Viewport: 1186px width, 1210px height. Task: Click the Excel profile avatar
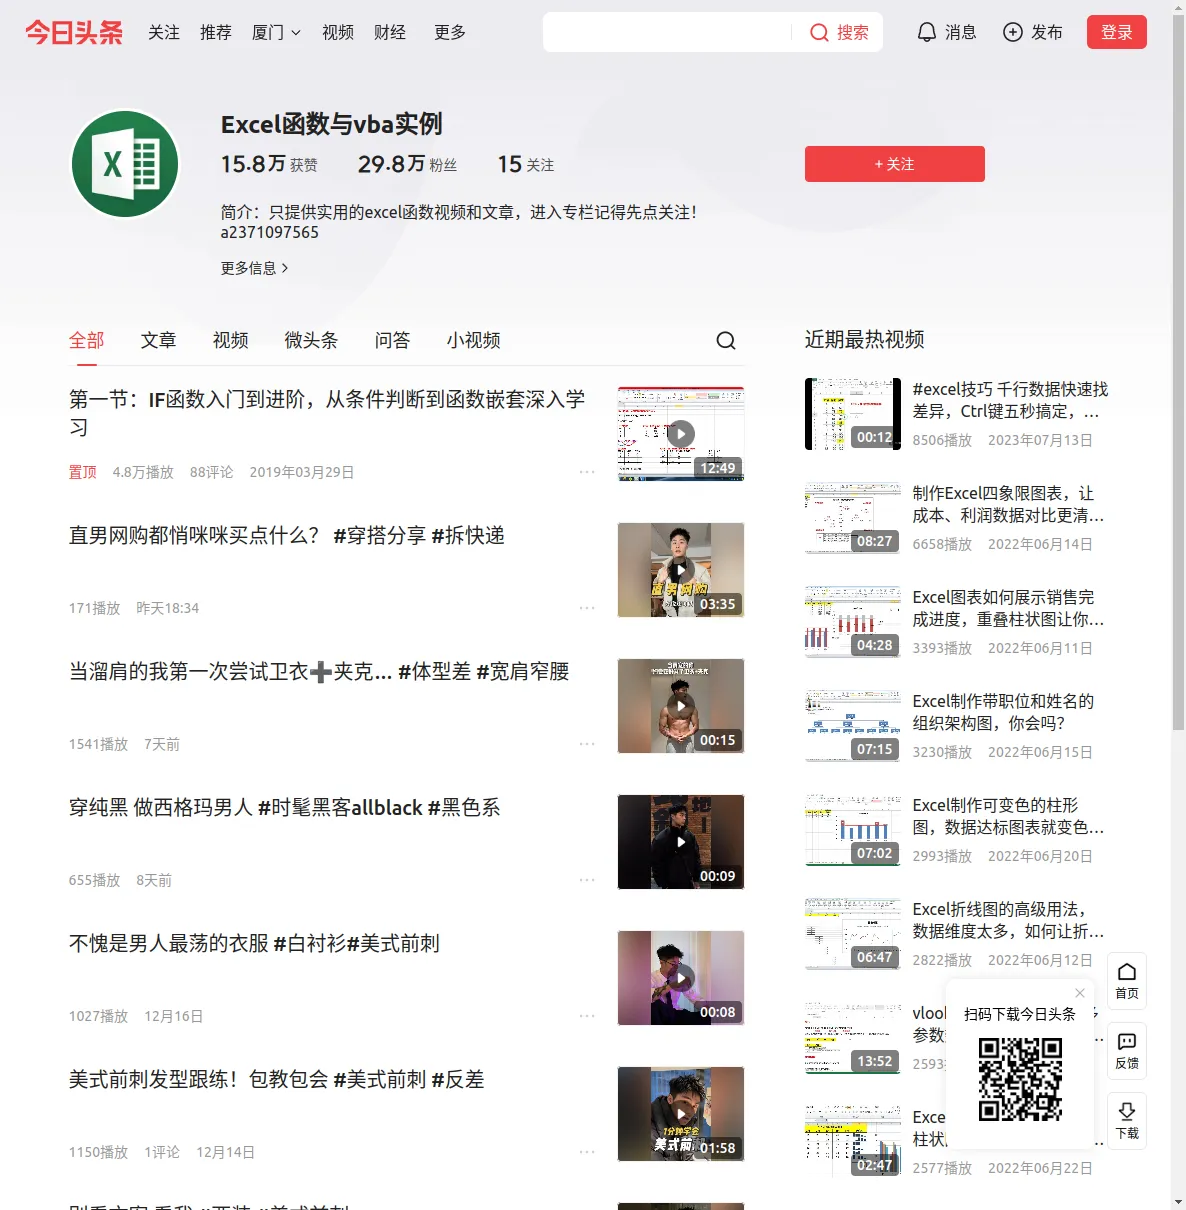click(x=125, y=164)
